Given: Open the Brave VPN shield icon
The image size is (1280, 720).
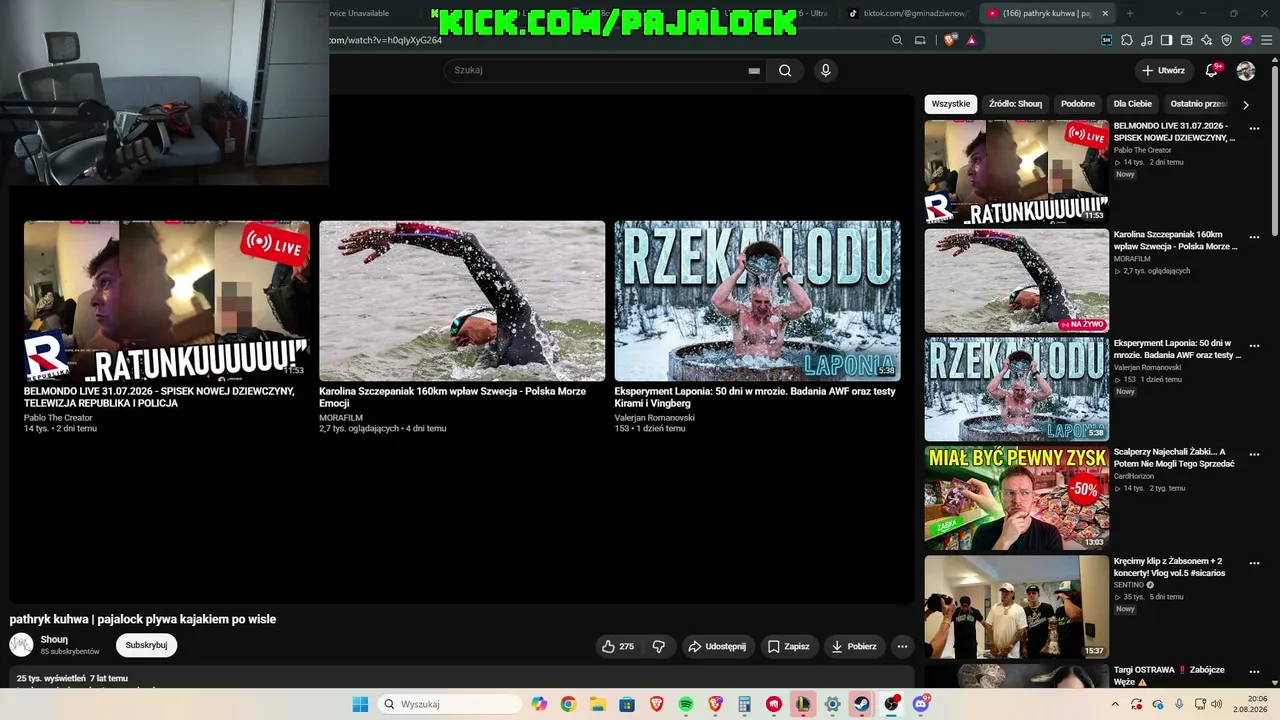Looking at the screenshot, I should (x=1227, y=40).
